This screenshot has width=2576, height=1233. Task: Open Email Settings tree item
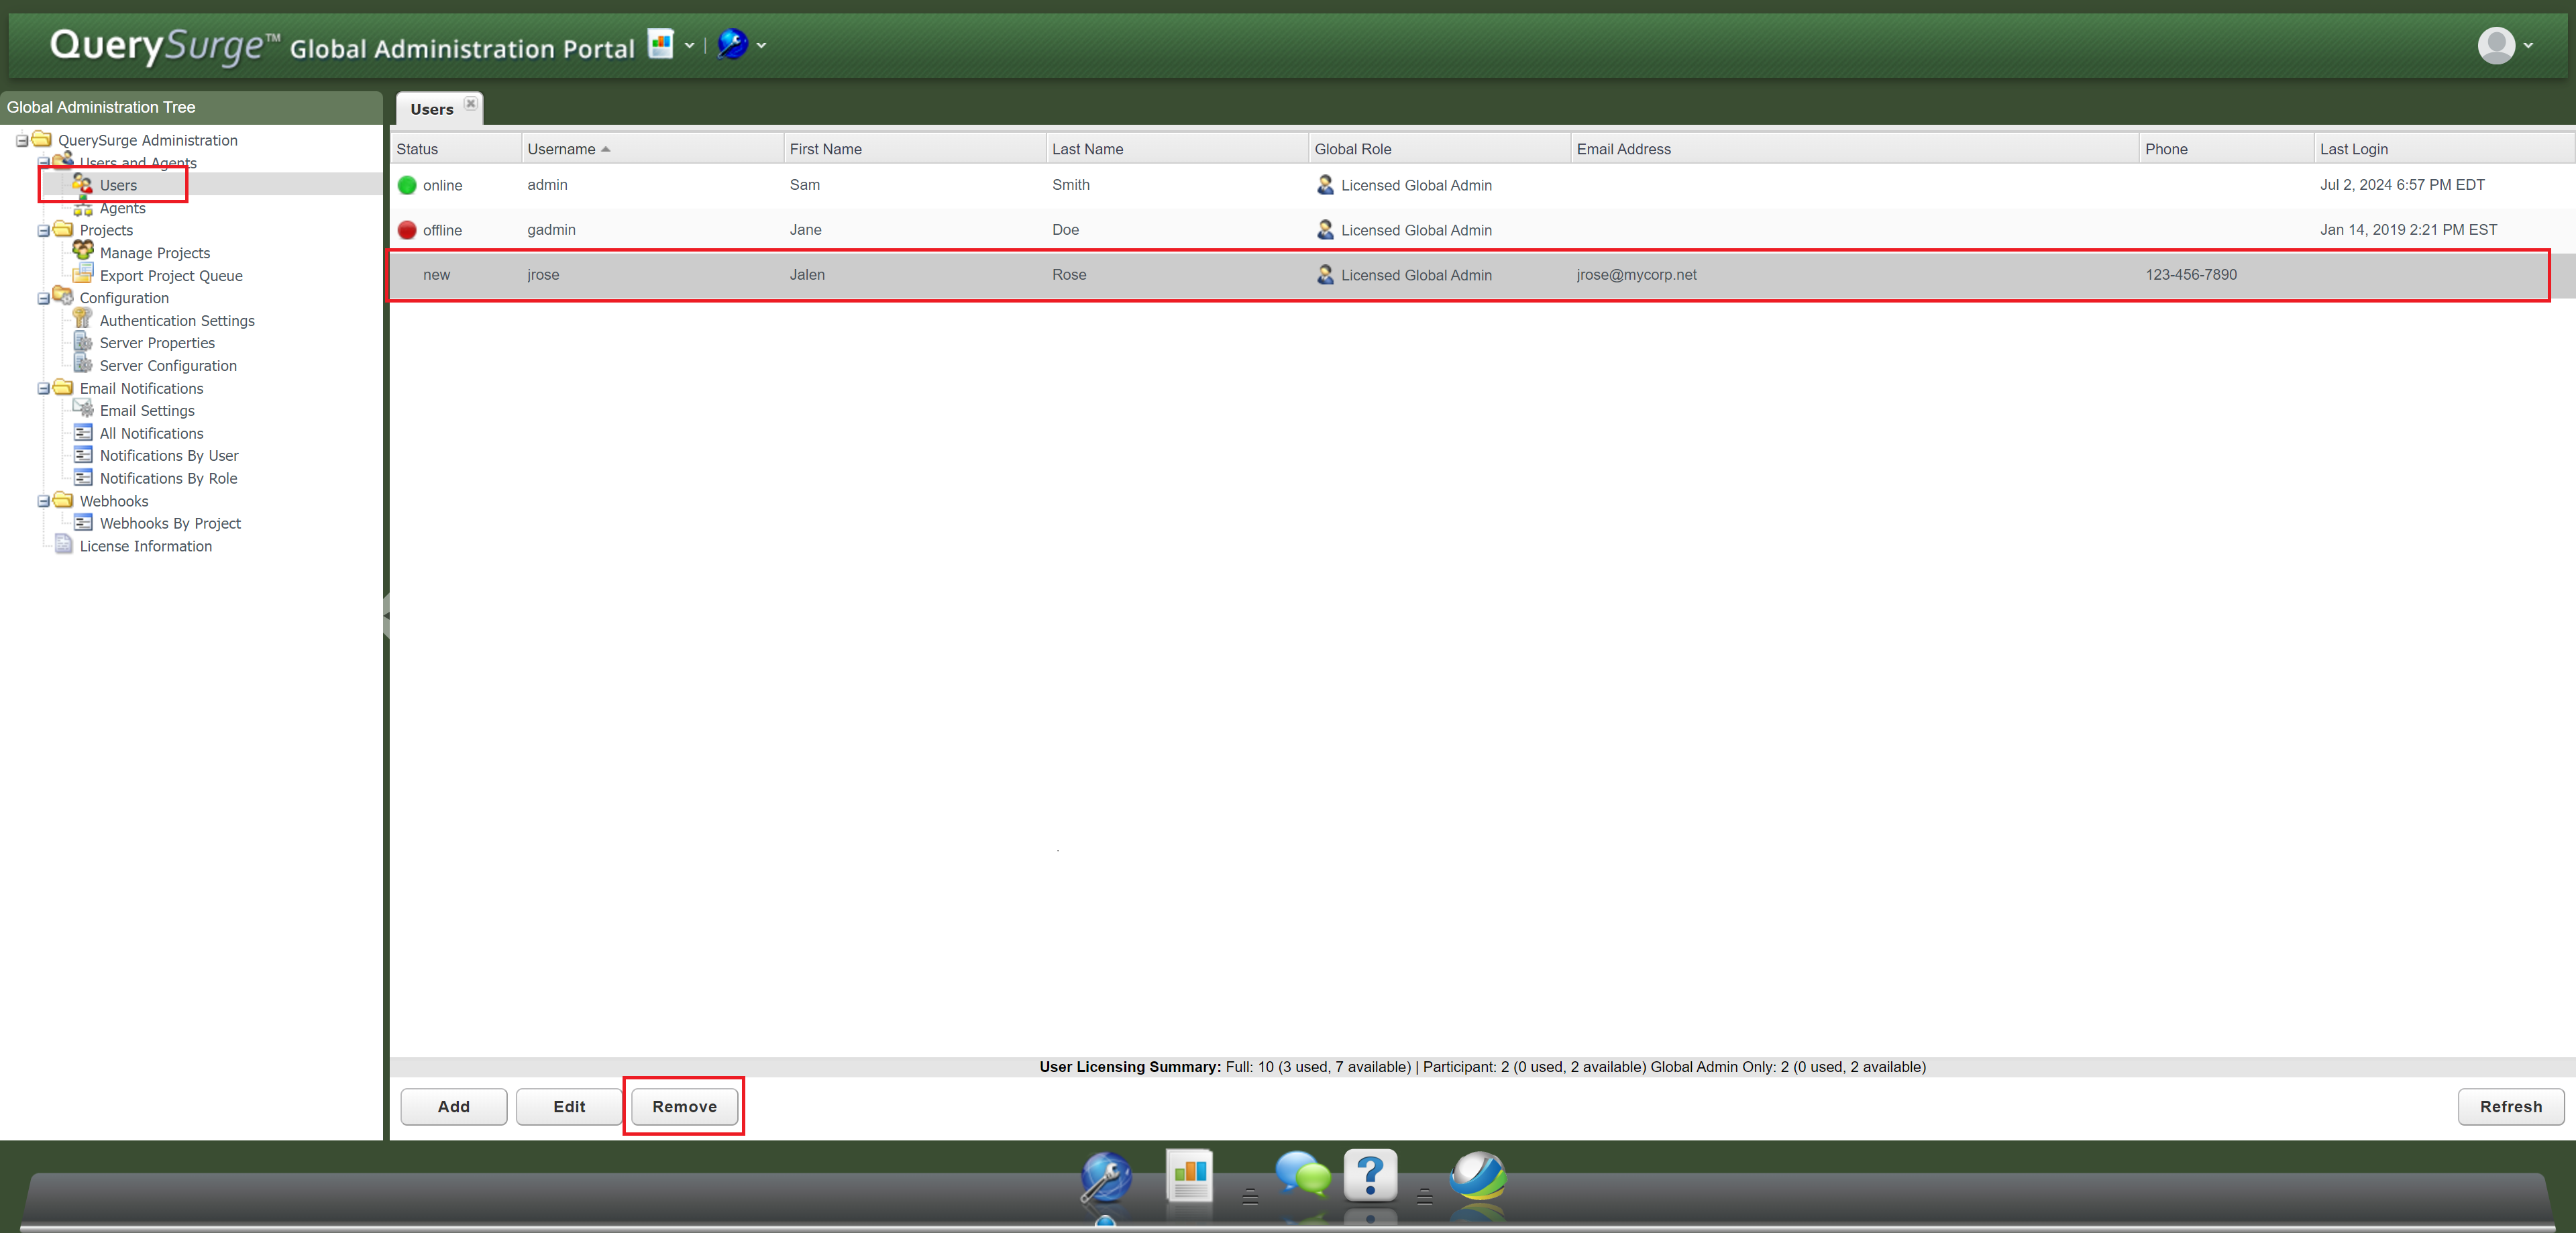(x=147, y=411)
